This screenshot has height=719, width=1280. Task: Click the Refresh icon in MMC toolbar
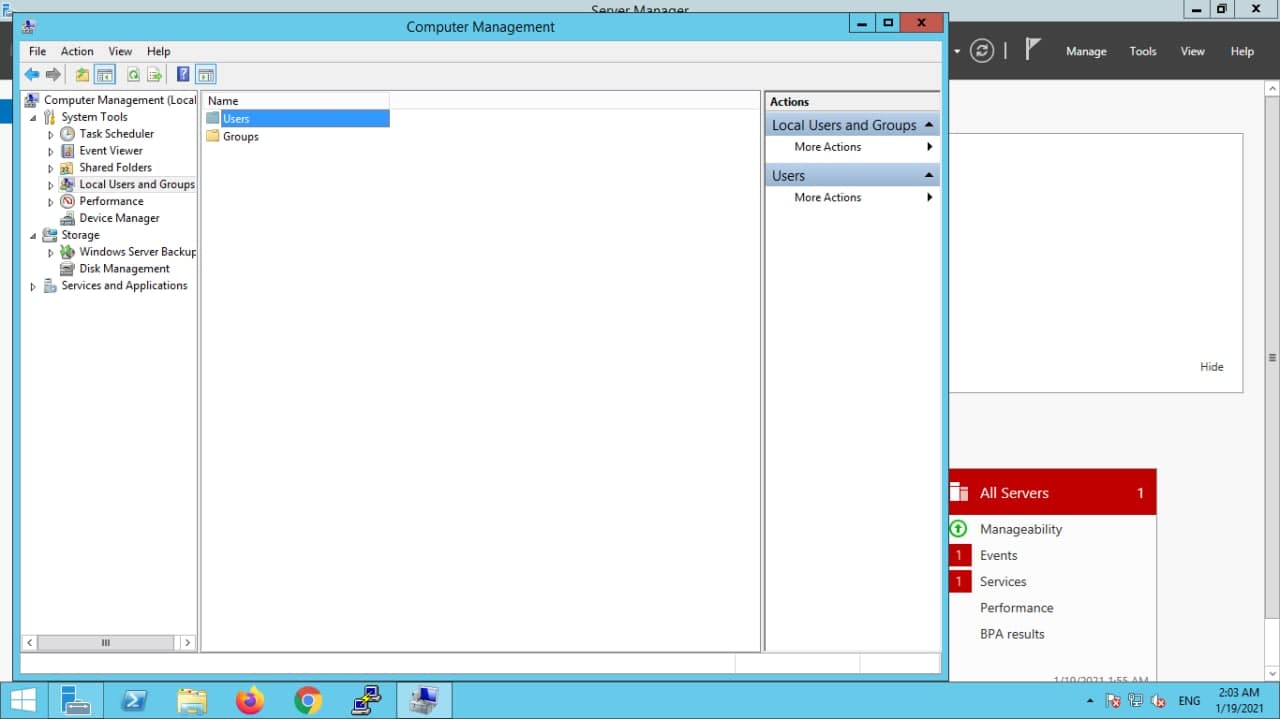133,75
